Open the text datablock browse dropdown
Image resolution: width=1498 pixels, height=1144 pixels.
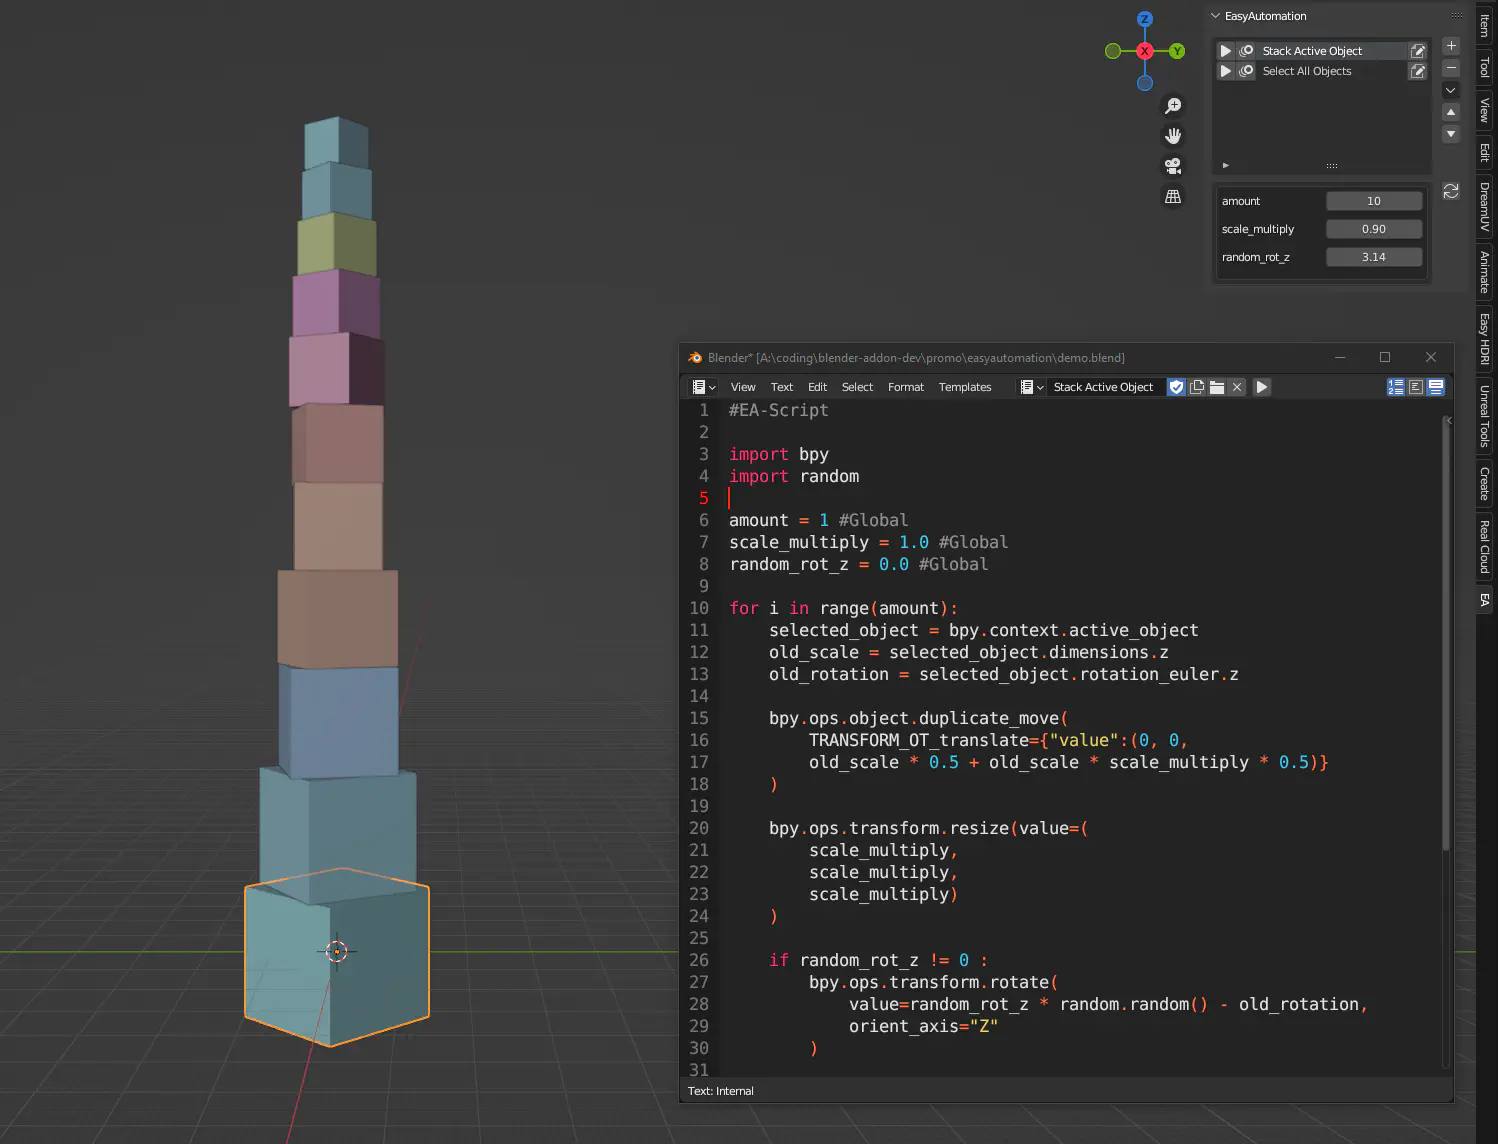[x=1031, y=387]
